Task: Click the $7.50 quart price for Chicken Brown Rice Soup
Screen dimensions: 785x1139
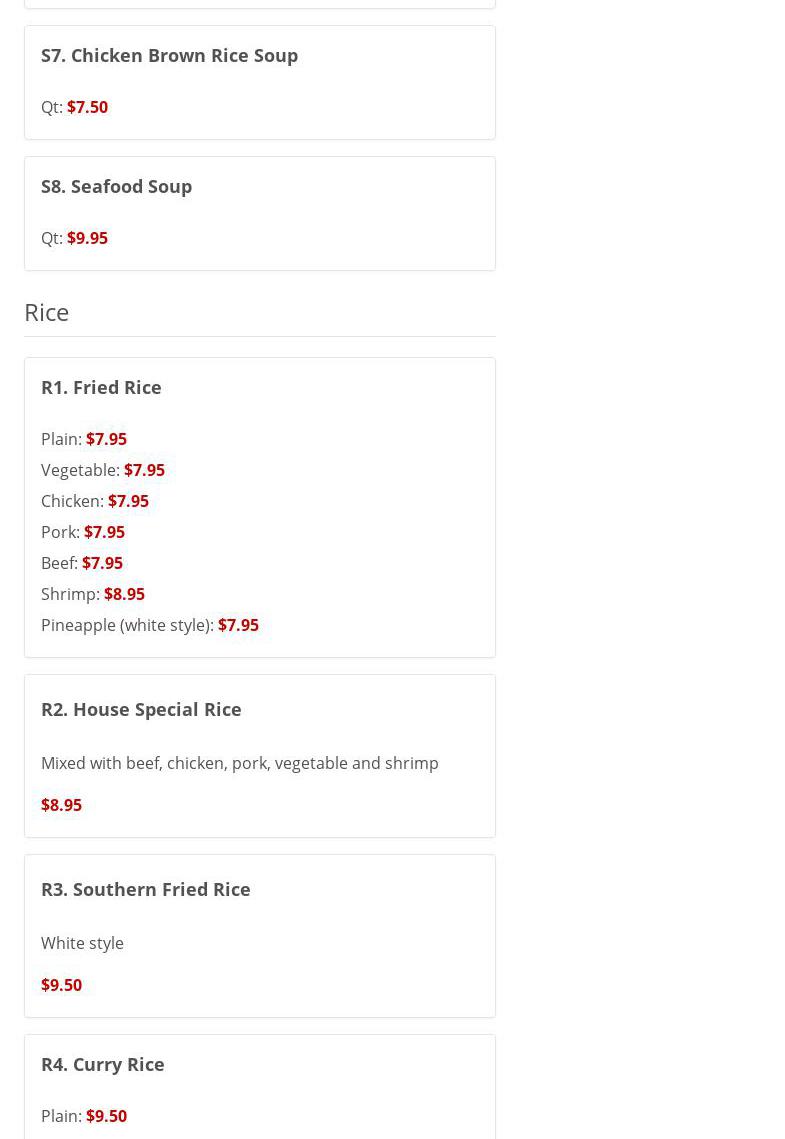Action: pos(87,107)
